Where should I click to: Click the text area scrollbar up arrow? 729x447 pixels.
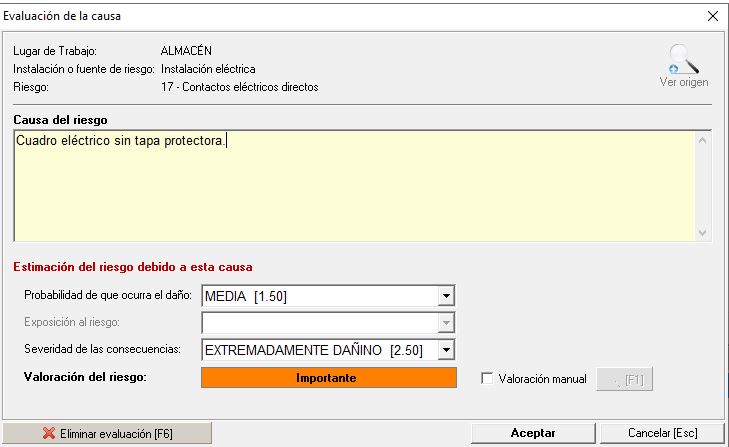click(702, 141)
